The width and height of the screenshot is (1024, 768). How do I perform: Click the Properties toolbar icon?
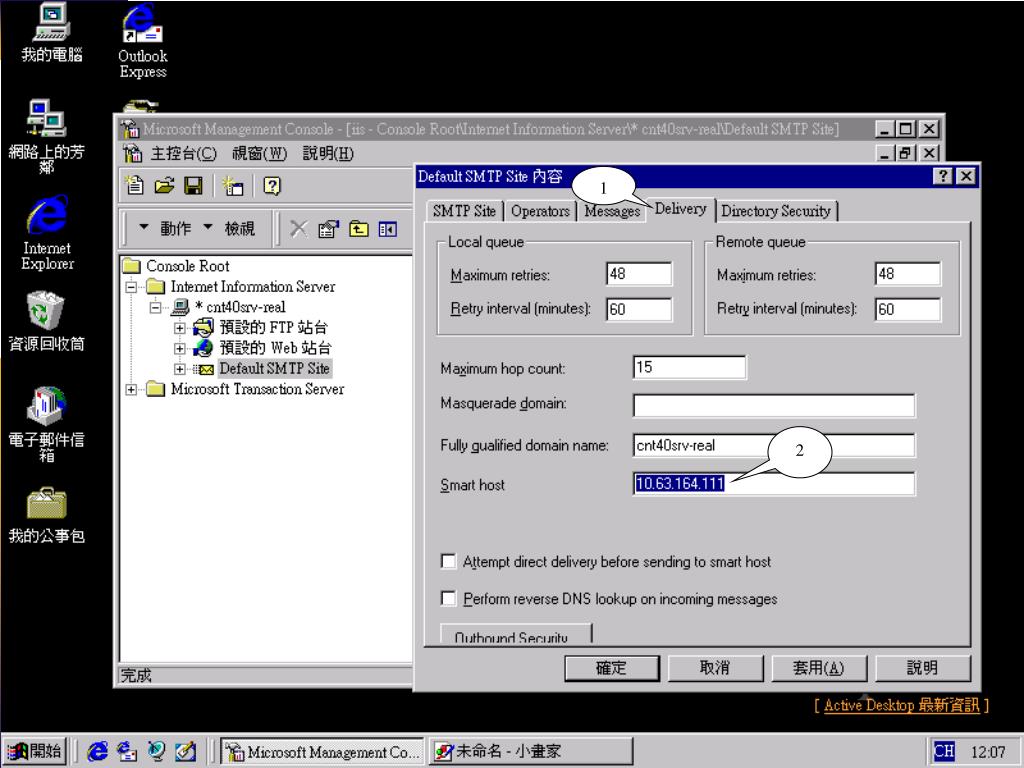pyautogui.click(x=328, y=229)
